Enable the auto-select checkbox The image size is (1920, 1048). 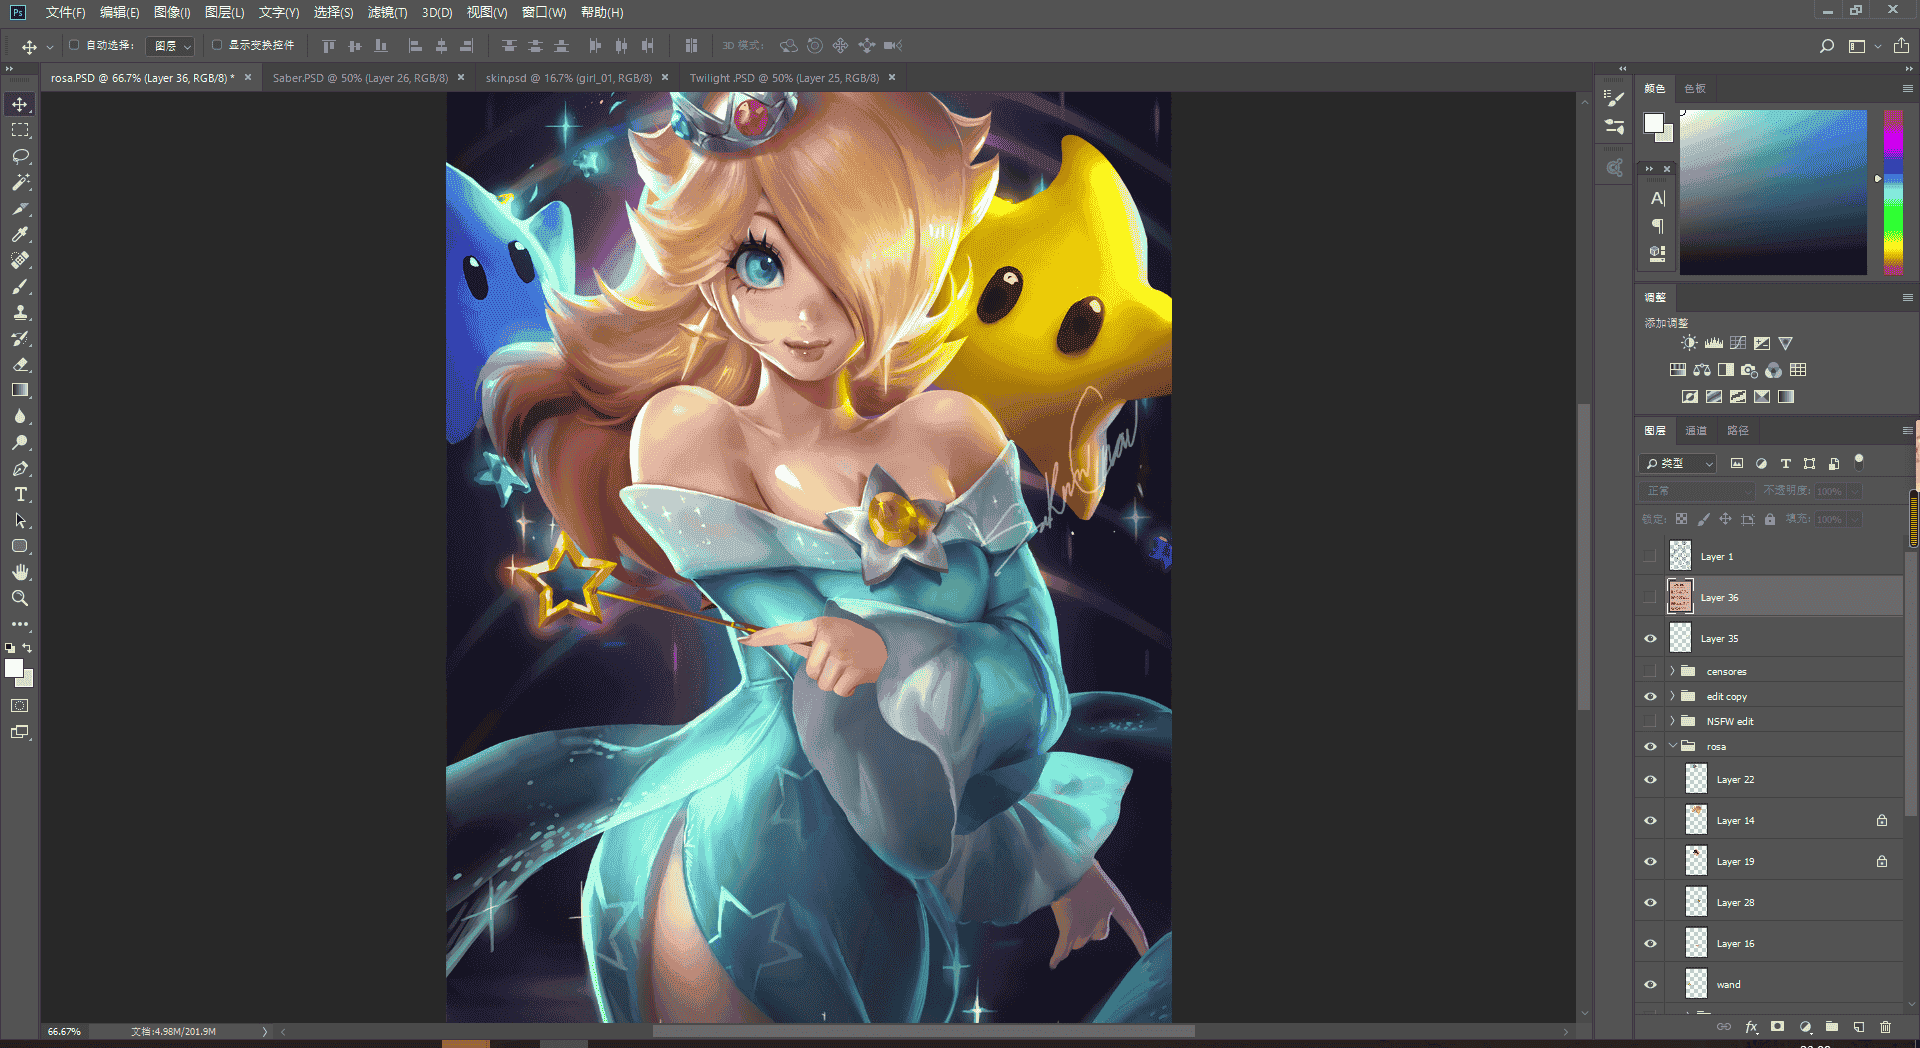tap(74, 45)
